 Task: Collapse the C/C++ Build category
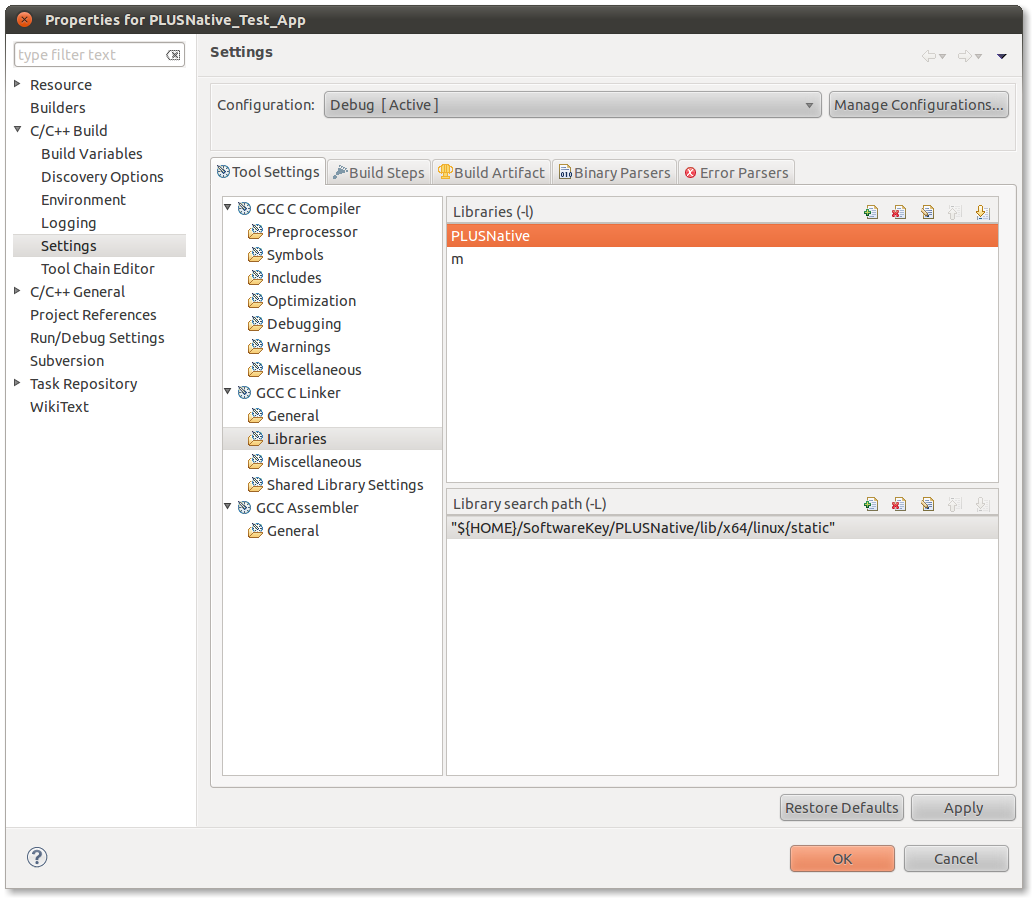(x=17, y=130)
